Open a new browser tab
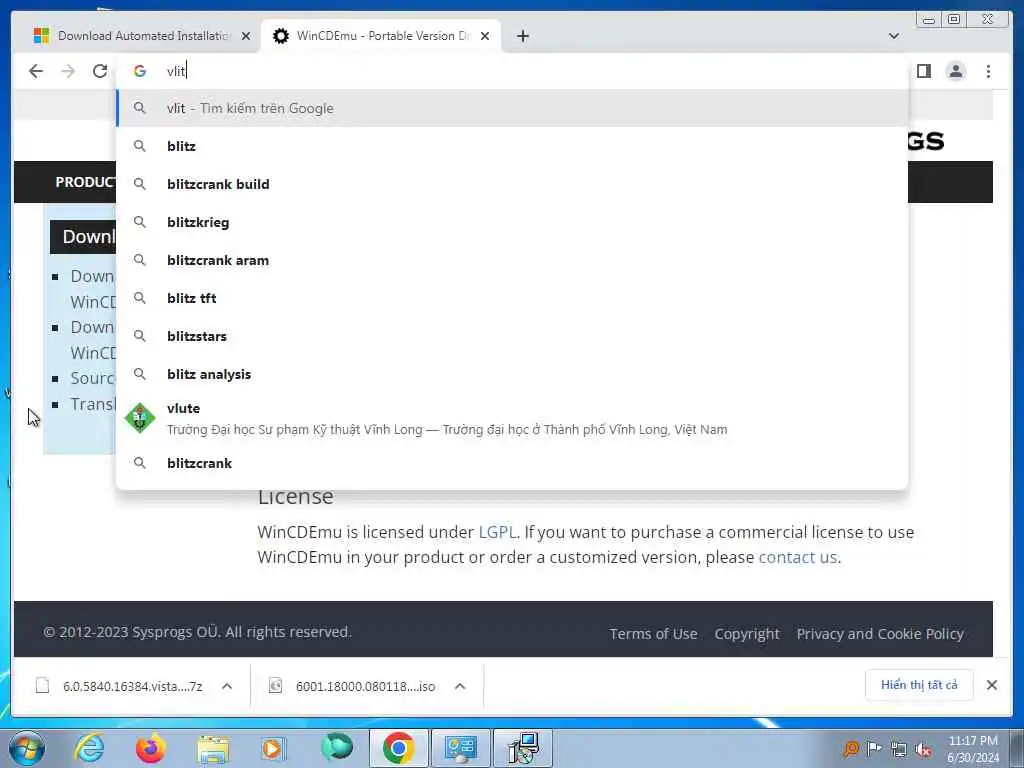 [x=522, y=36]
